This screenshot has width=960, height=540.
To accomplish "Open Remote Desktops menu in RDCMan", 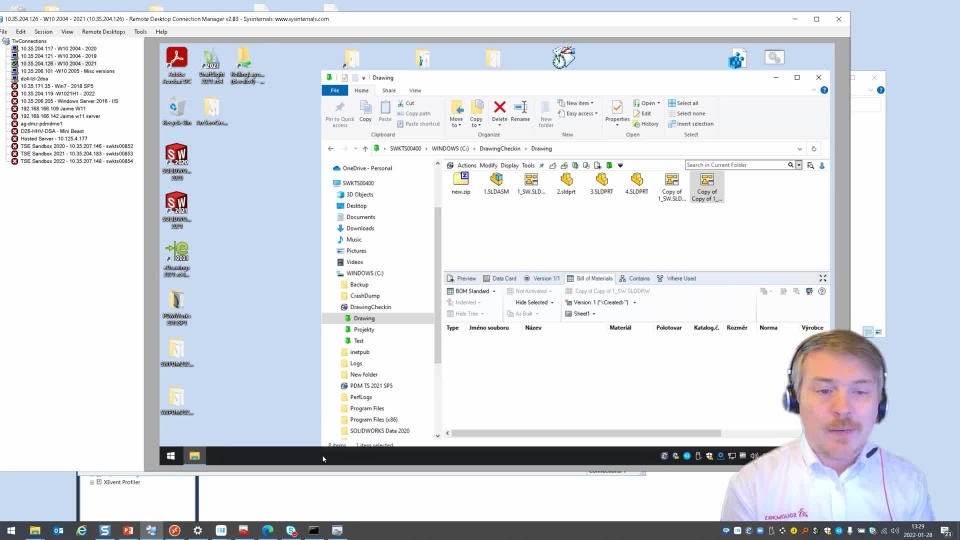I will tap(103, 32).
